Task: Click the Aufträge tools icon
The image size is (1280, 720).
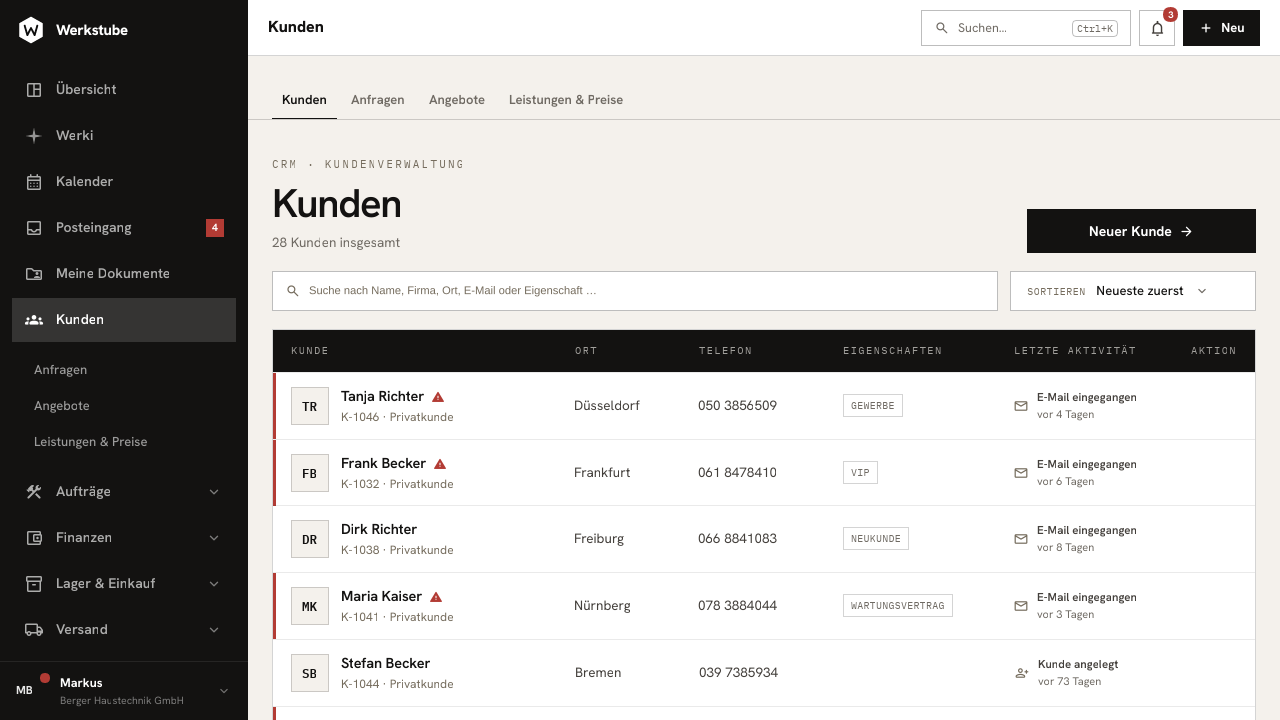Action: click(34, 492)
